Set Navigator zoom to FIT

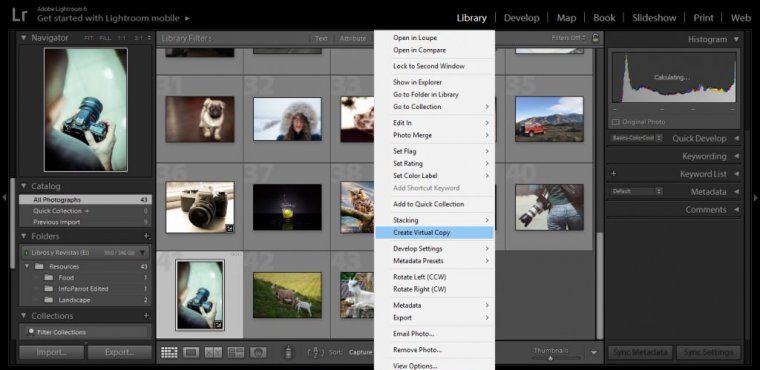[88, 38]
